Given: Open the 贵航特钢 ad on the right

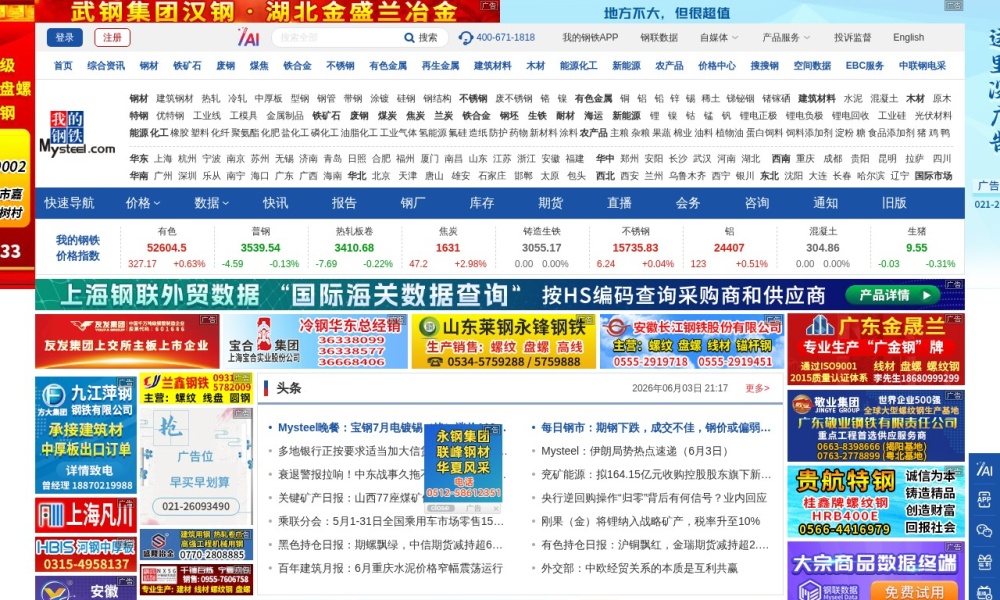Looking at the screenshot, I should click(876, 502).
